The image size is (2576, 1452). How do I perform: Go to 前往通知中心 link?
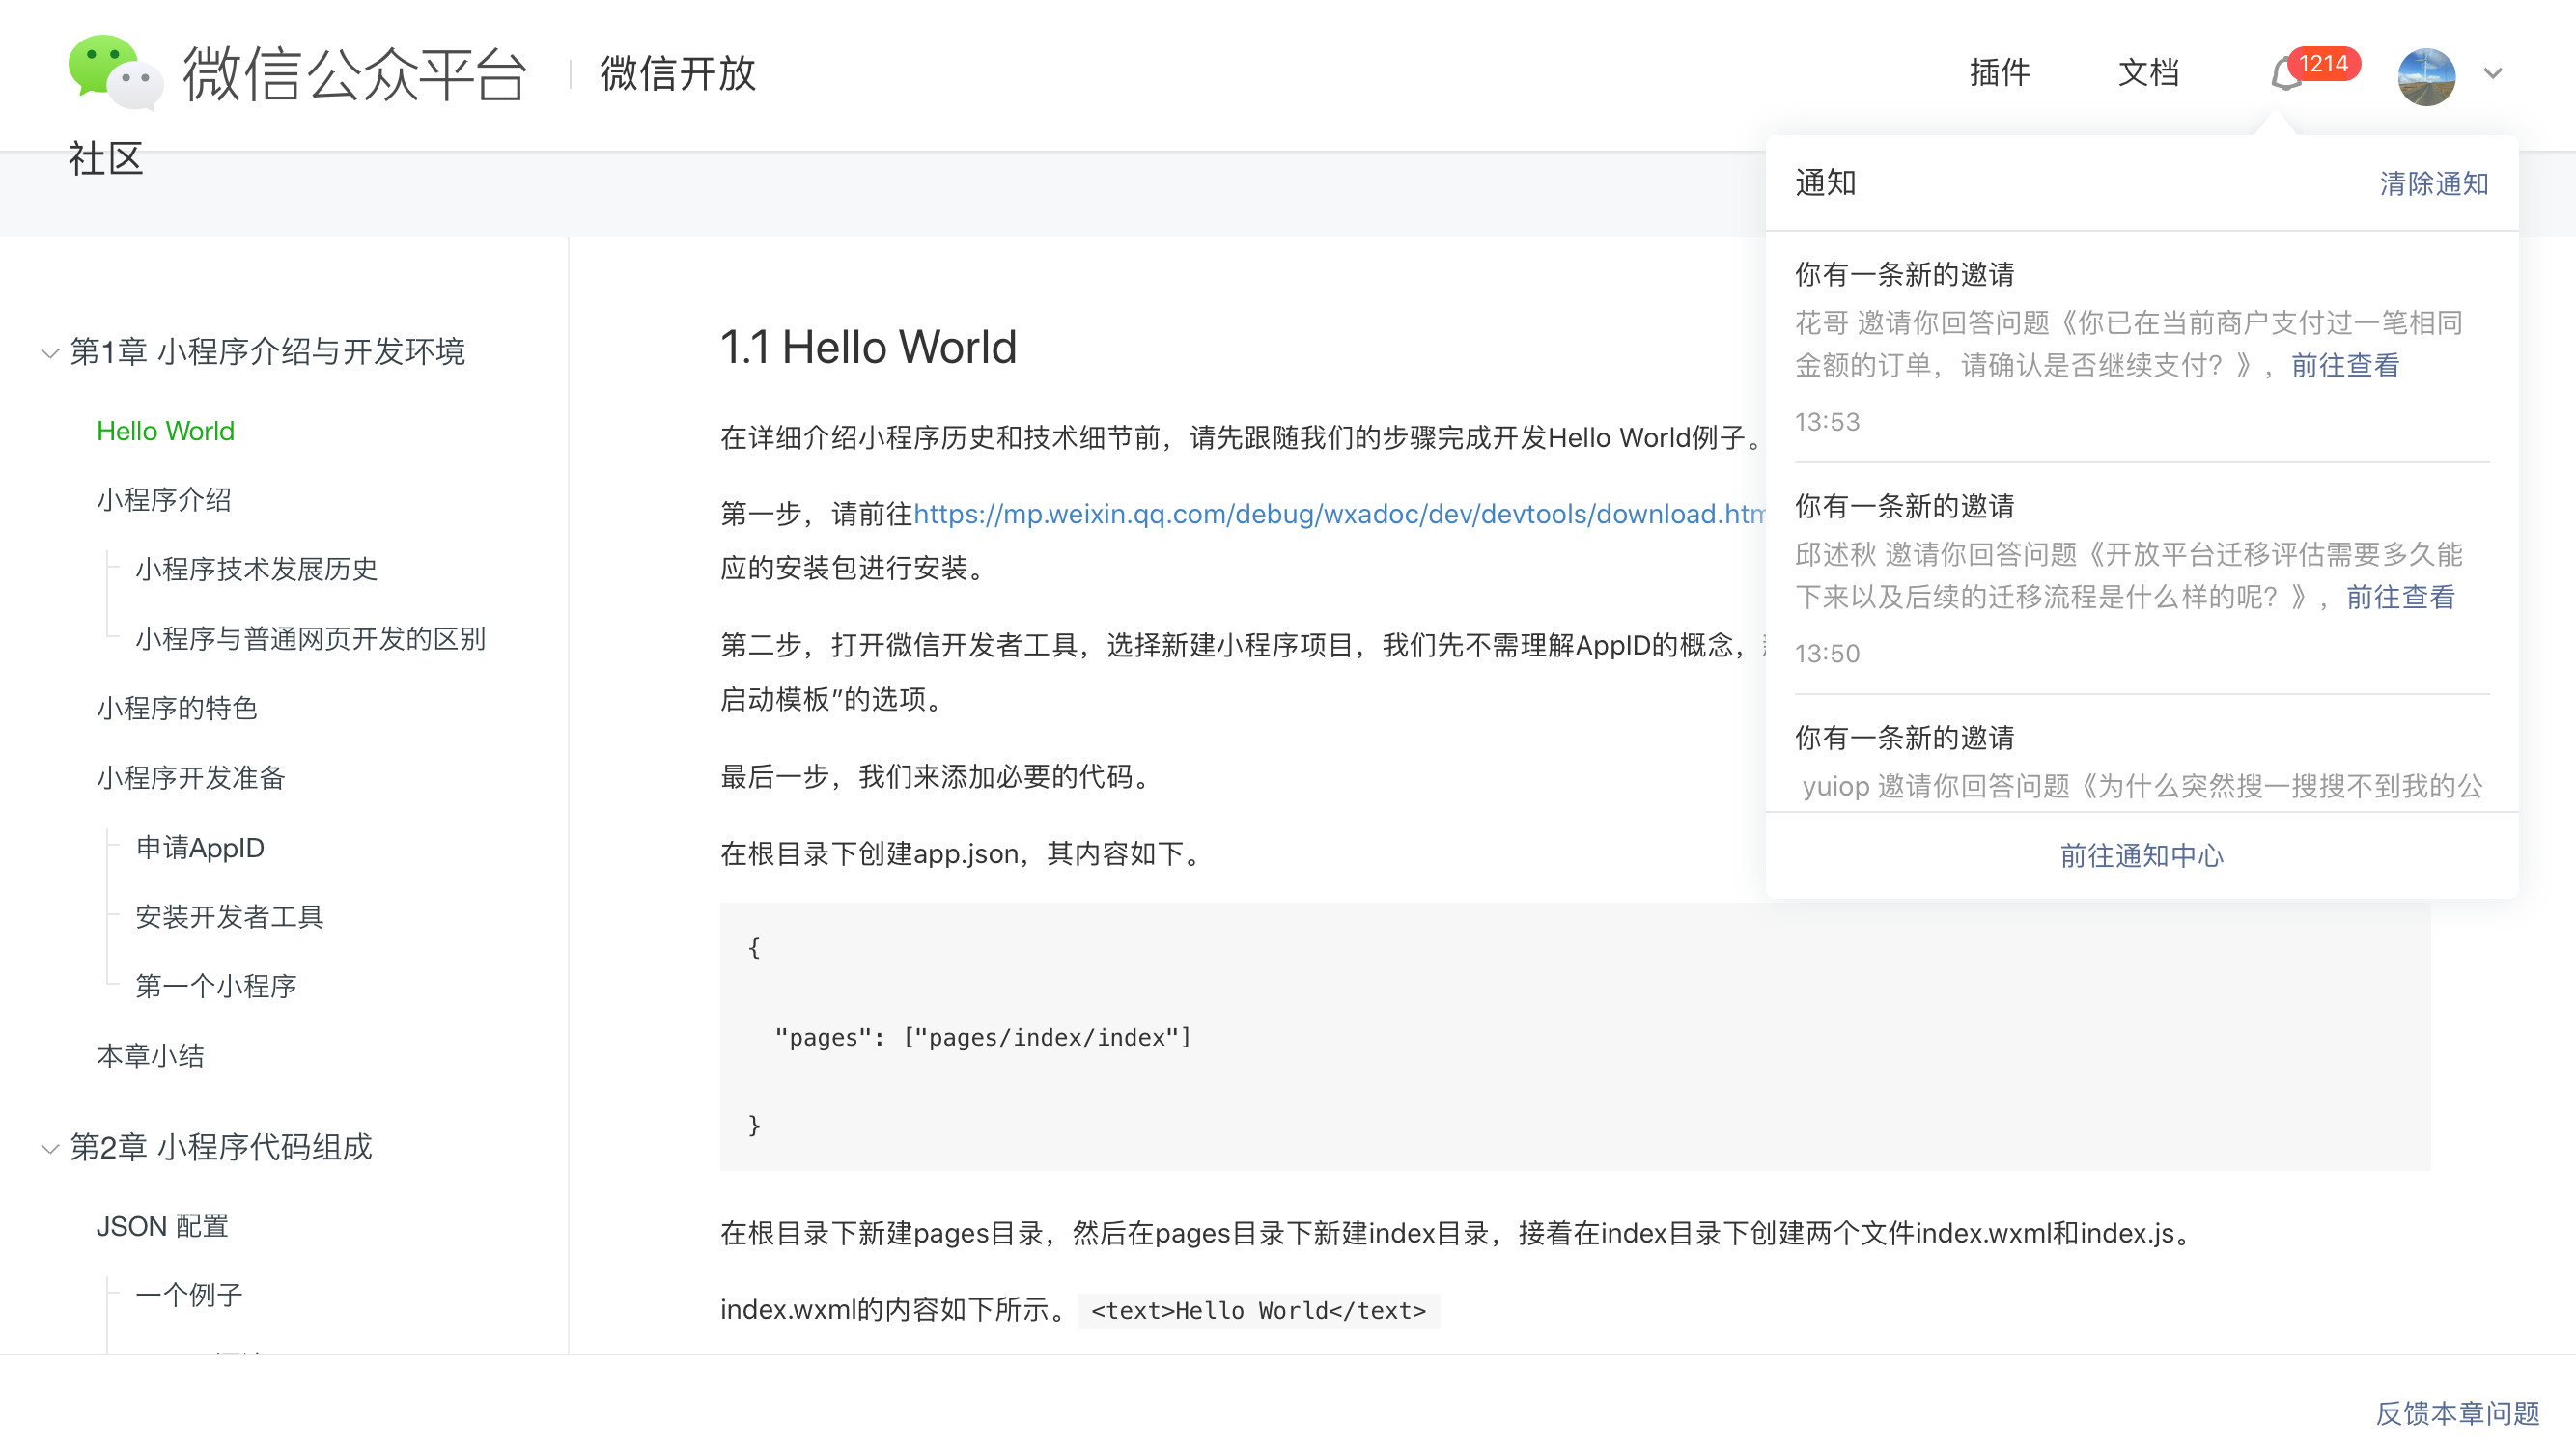(x=2141, y=856)
